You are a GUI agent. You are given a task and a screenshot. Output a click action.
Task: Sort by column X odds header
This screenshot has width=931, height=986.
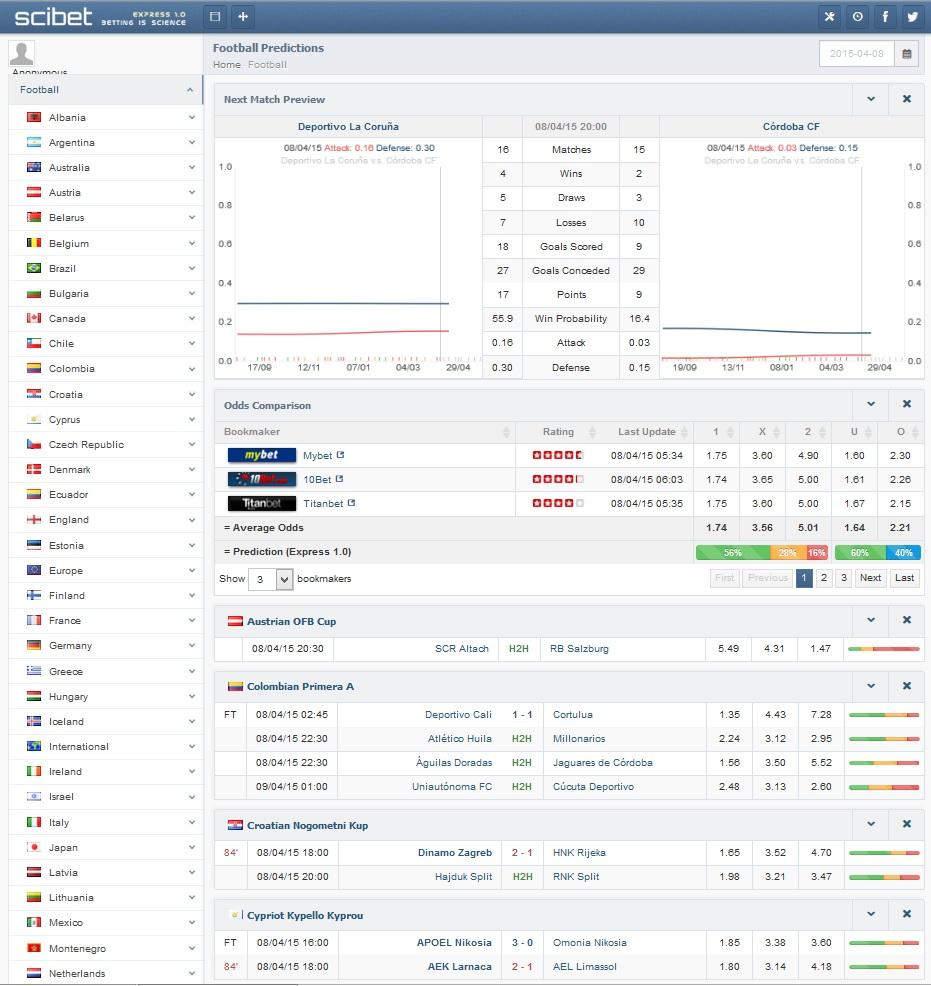tap(762, 432)
